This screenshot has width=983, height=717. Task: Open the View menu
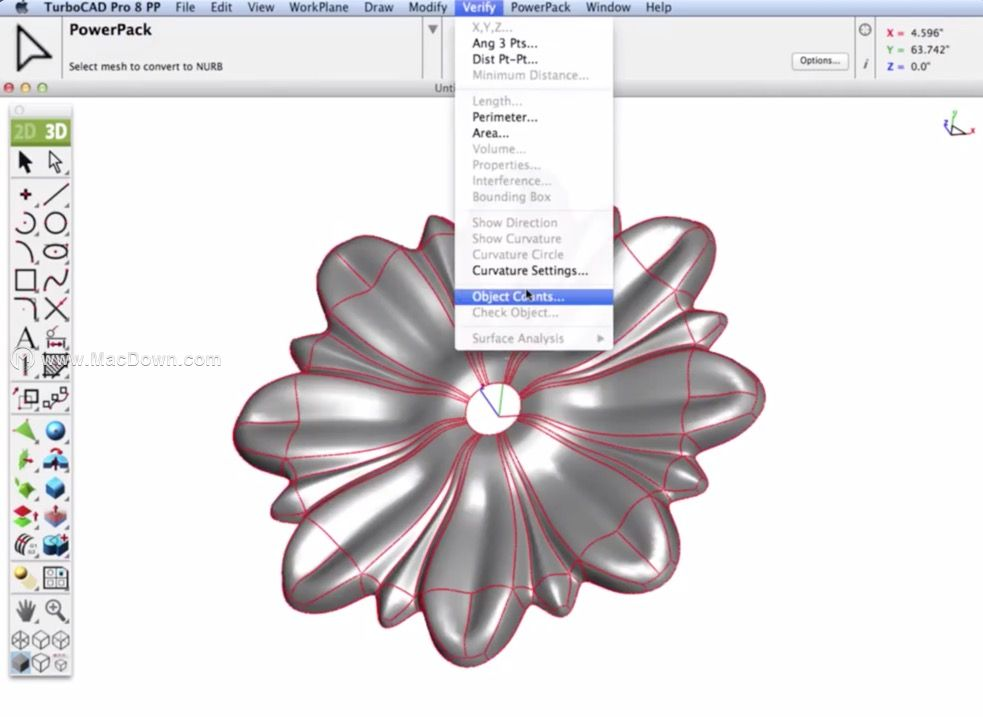tap(260, 8)
